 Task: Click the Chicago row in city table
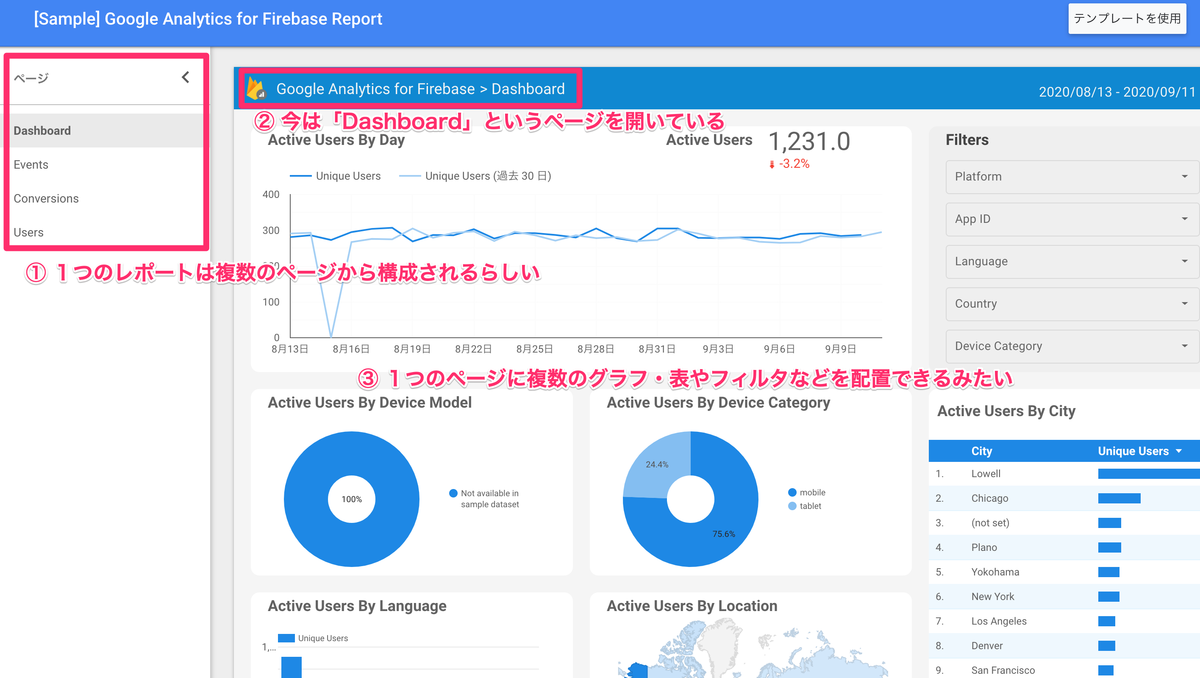click(1064, 498)
